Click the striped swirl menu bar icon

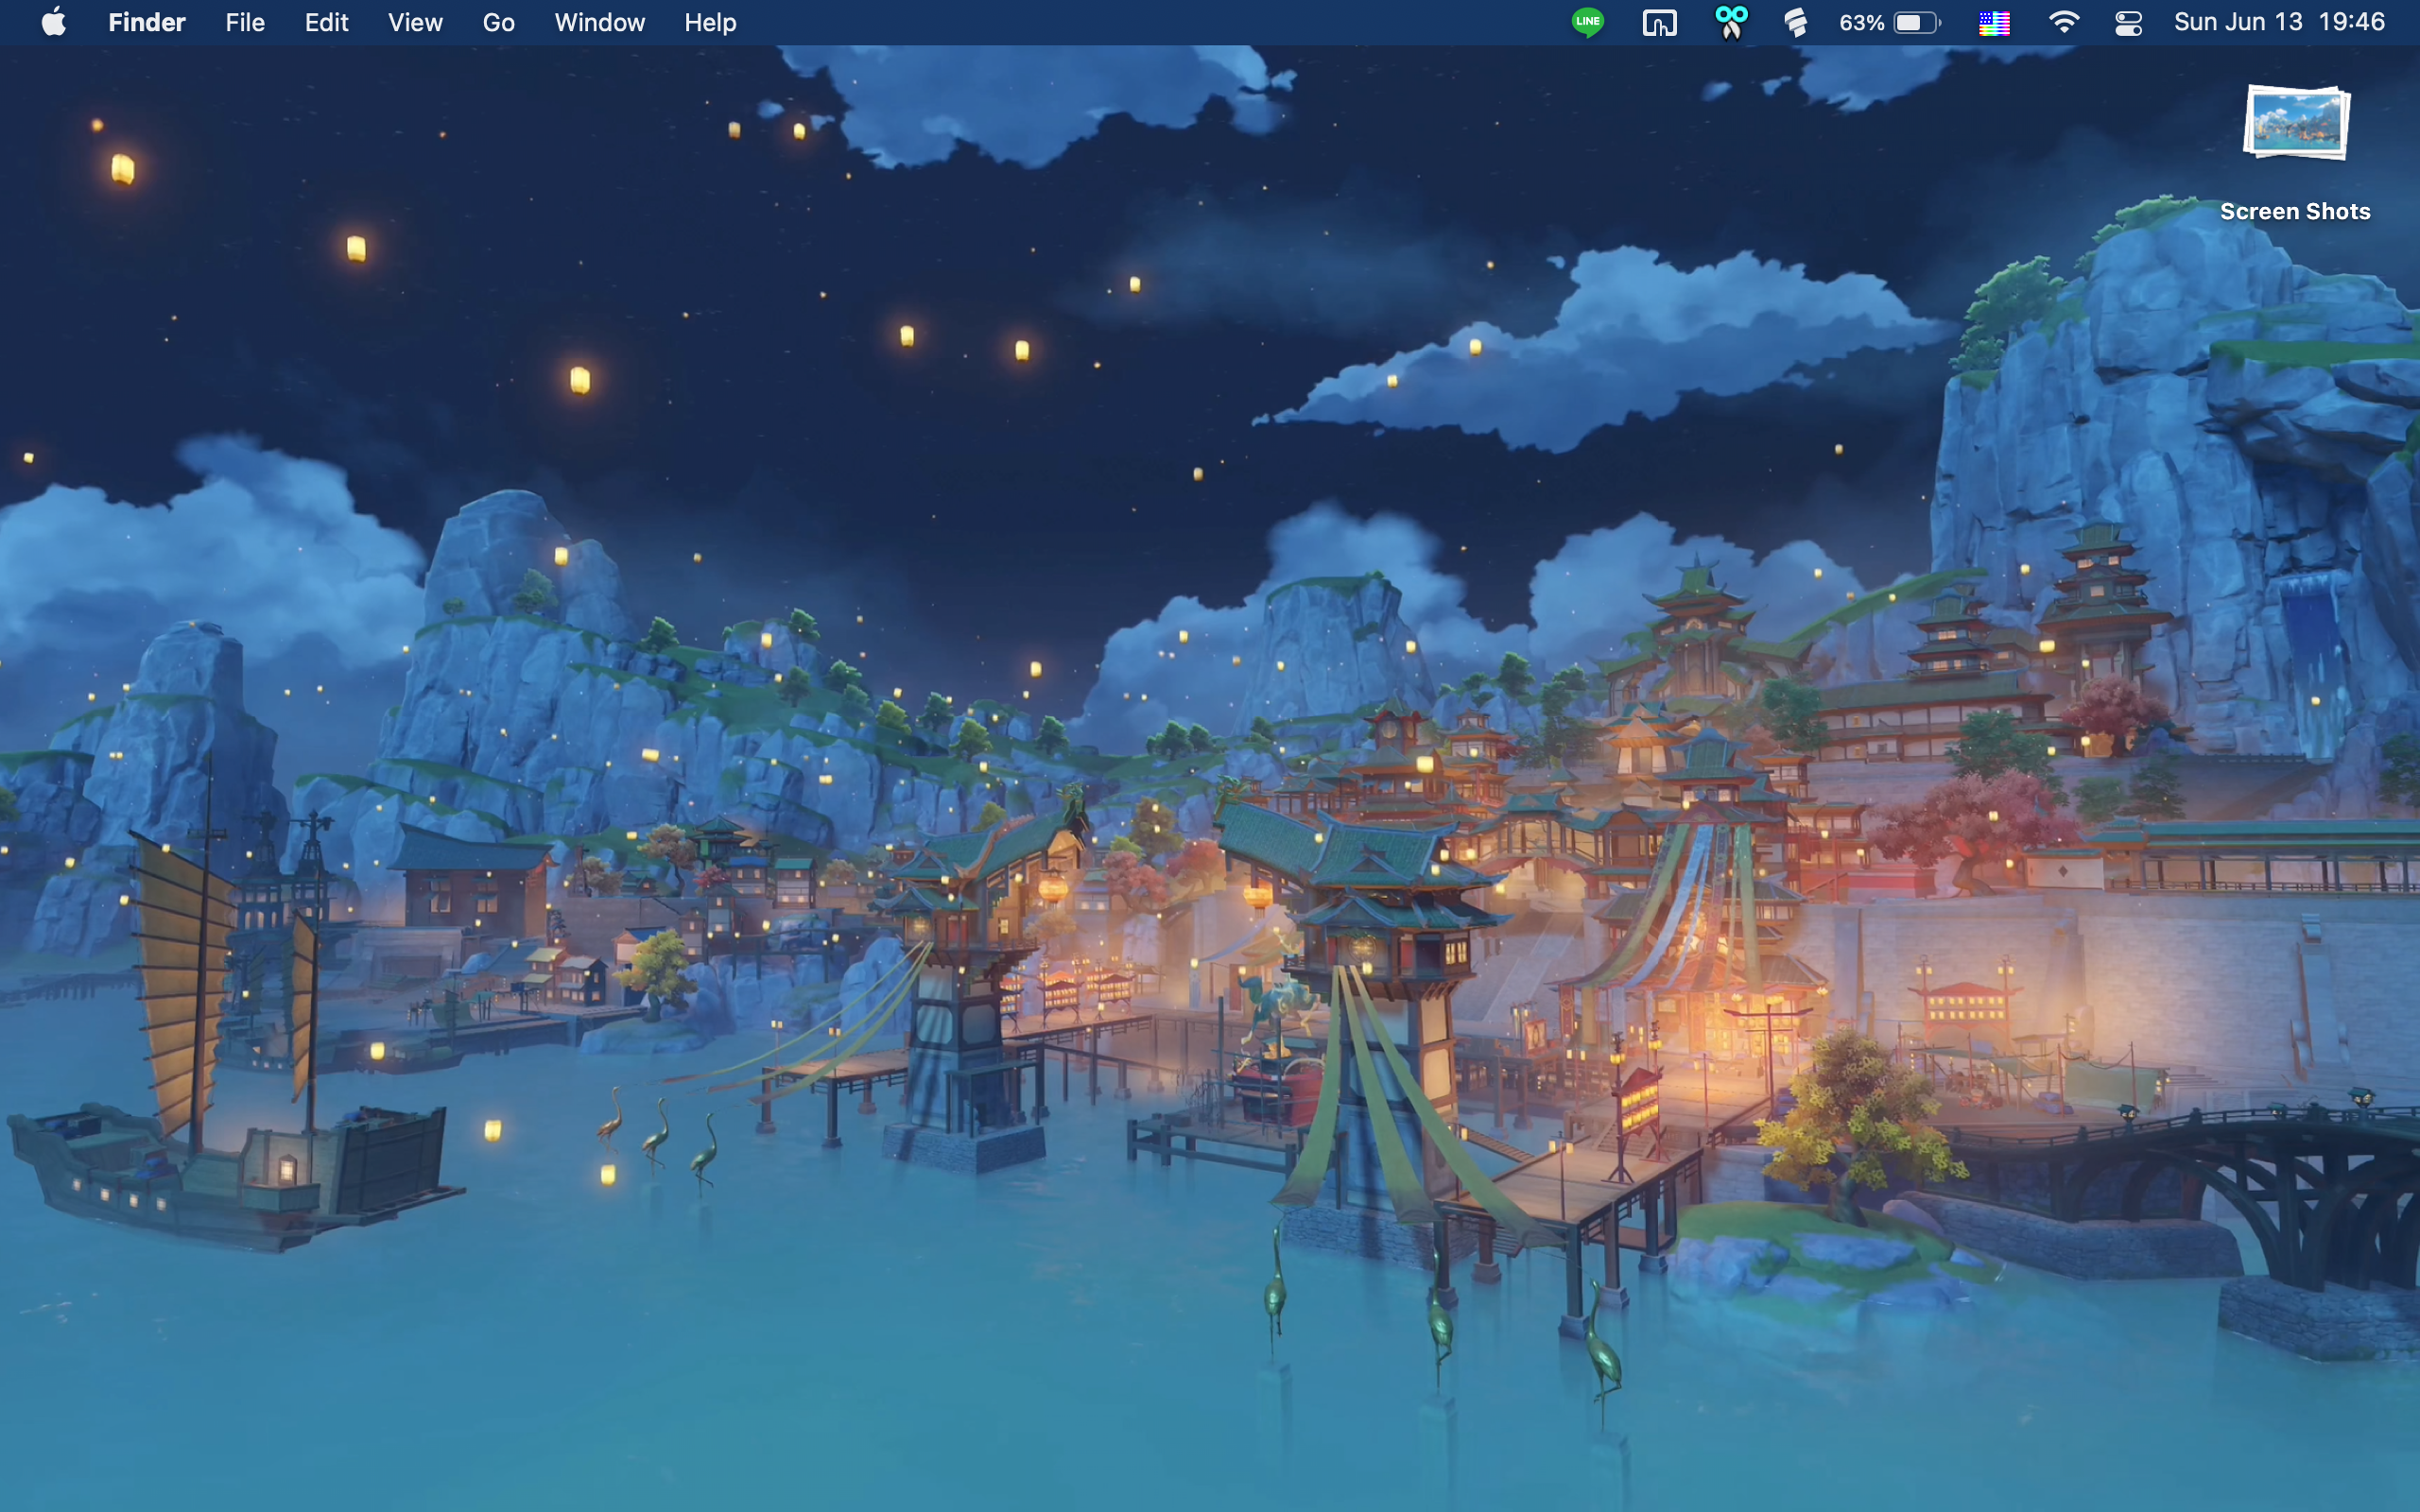(1796, 22)
